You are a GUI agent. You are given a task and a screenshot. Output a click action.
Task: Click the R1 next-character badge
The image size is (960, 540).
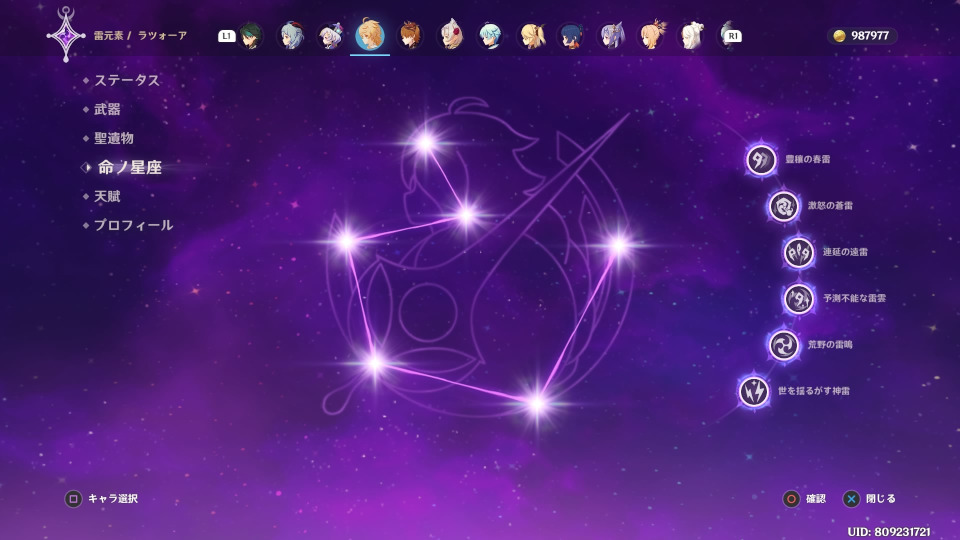733,36
